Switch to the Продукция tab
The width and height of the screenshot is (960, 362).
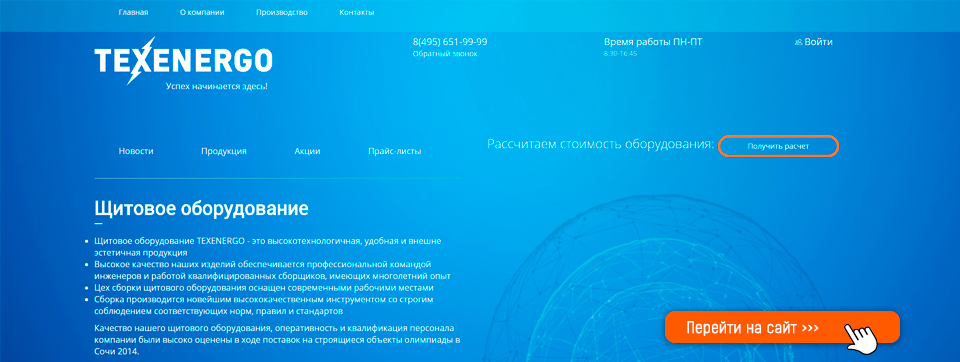point(223,151)
